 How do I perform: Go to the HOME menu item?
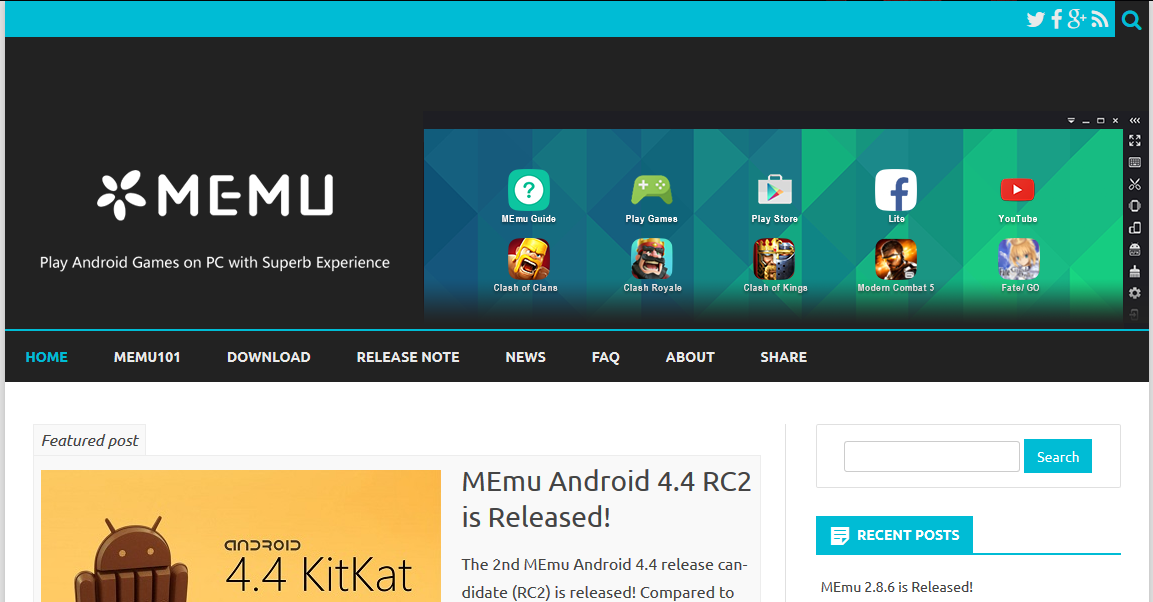pos(46,357)
